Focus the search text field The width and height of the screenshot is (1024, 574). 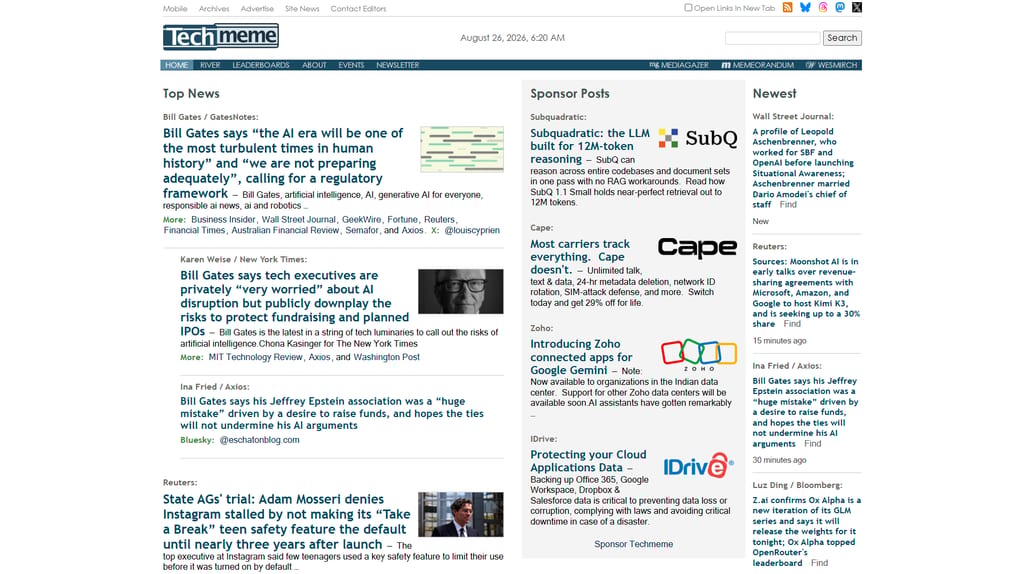773,38
